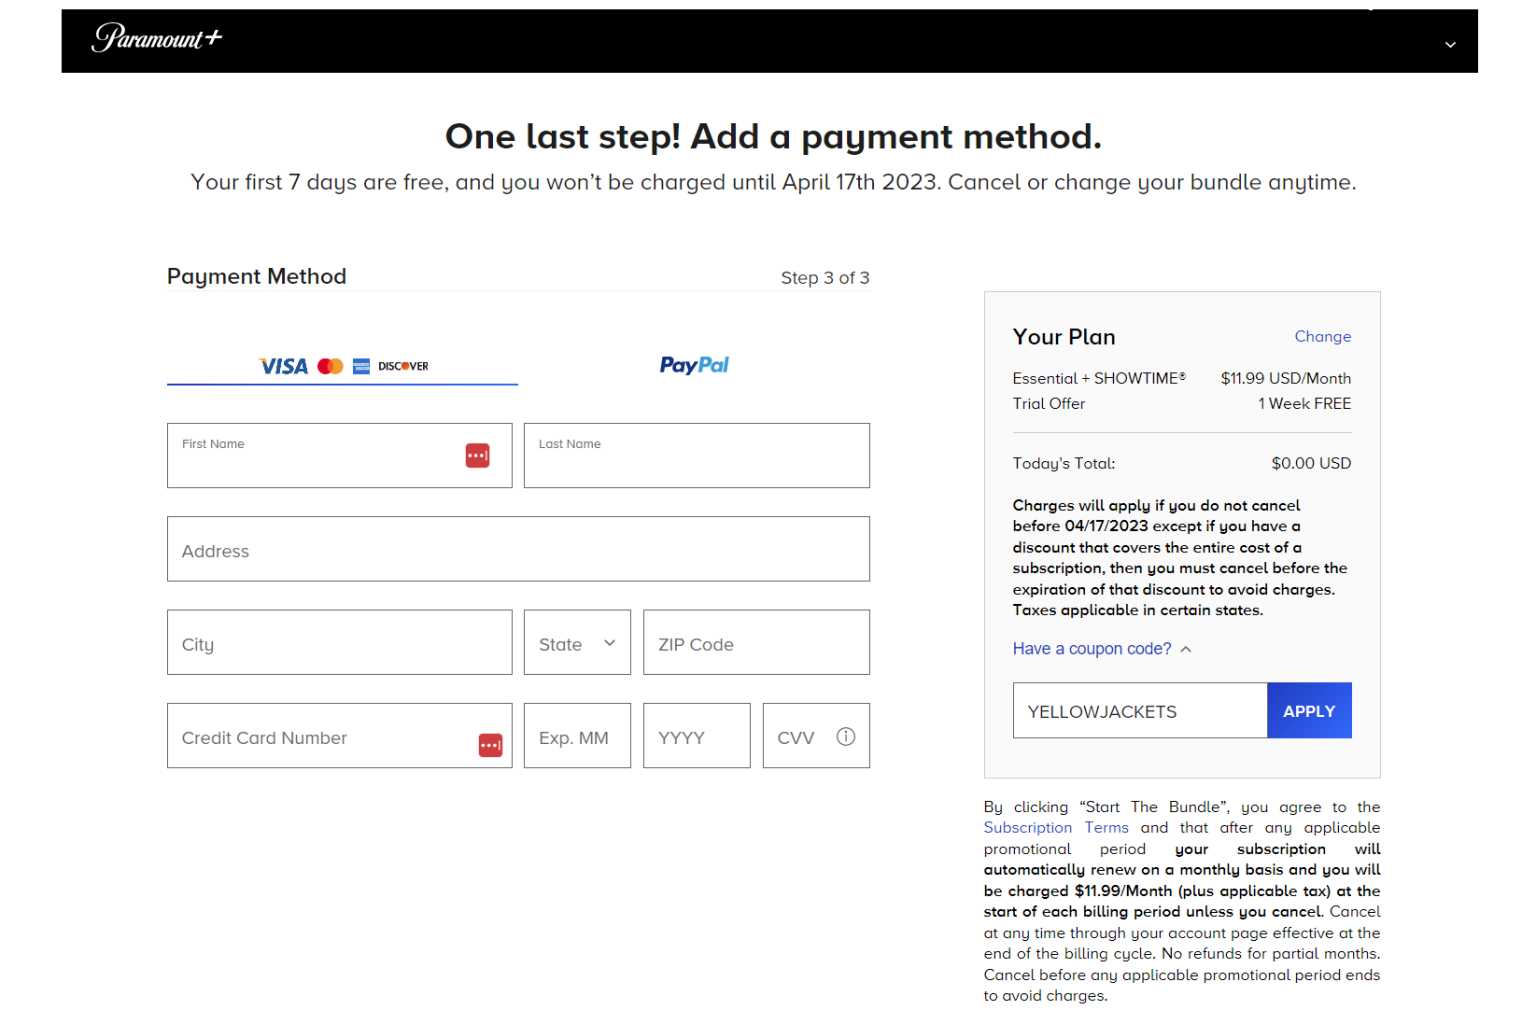
Task: Click password manager icon in Credit Card field
Action: click(490, 745)
